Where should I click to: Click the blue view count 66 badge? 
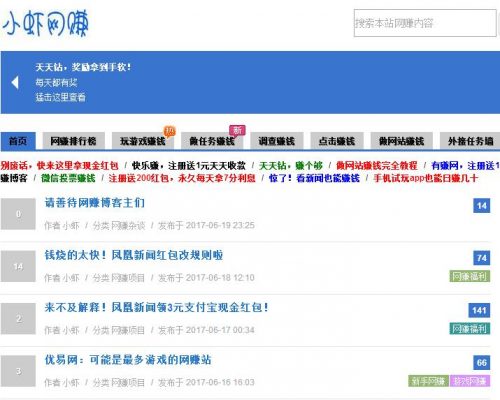click(482, 363)
